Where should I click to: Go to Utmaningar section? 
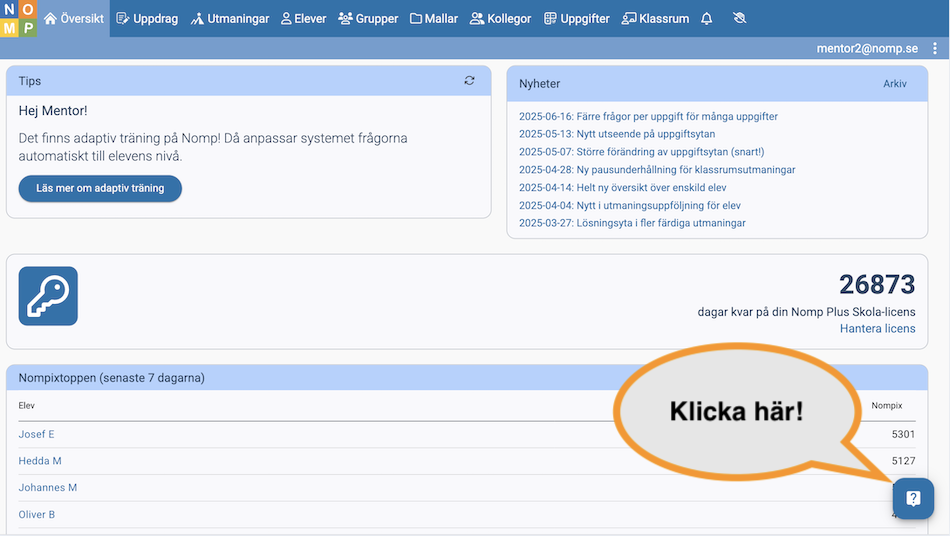pyautogui.click(x=230, y=19)
